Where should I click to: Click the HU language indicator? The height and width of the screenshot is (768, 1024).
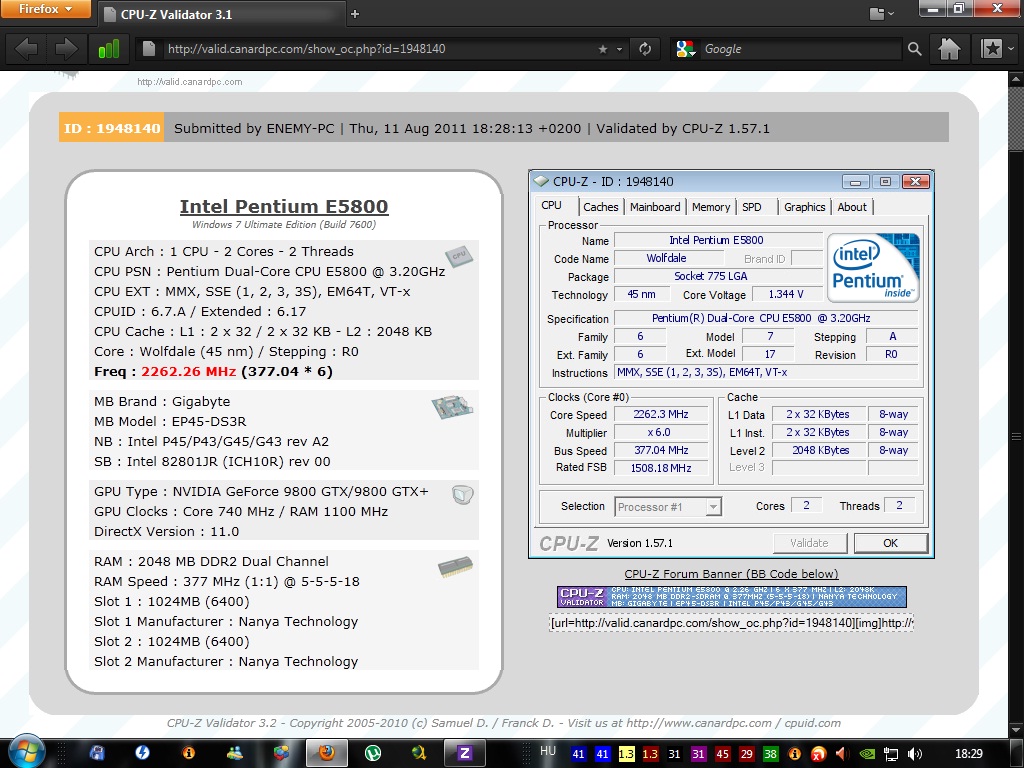548,751
